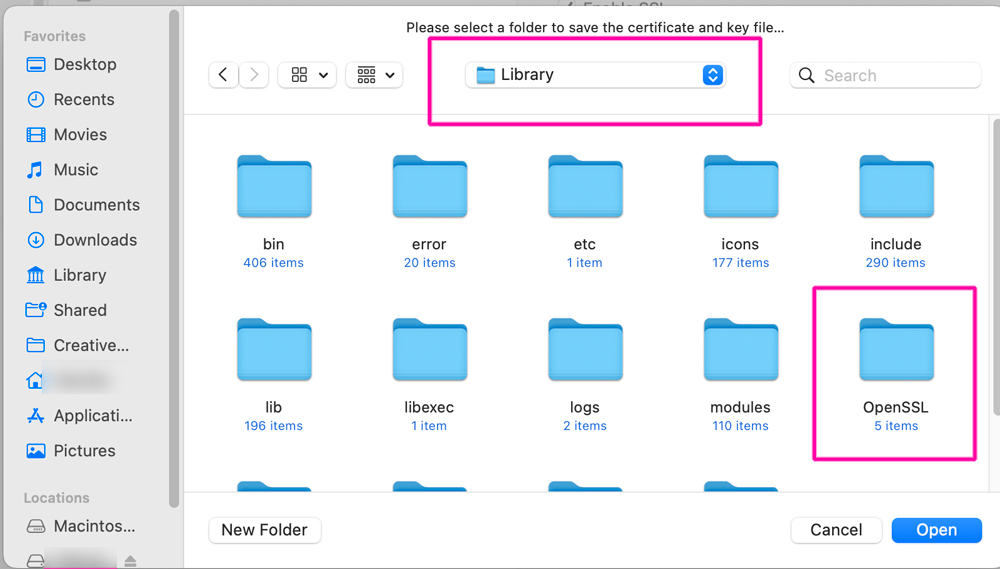Click the Open button

pos(936,530)
